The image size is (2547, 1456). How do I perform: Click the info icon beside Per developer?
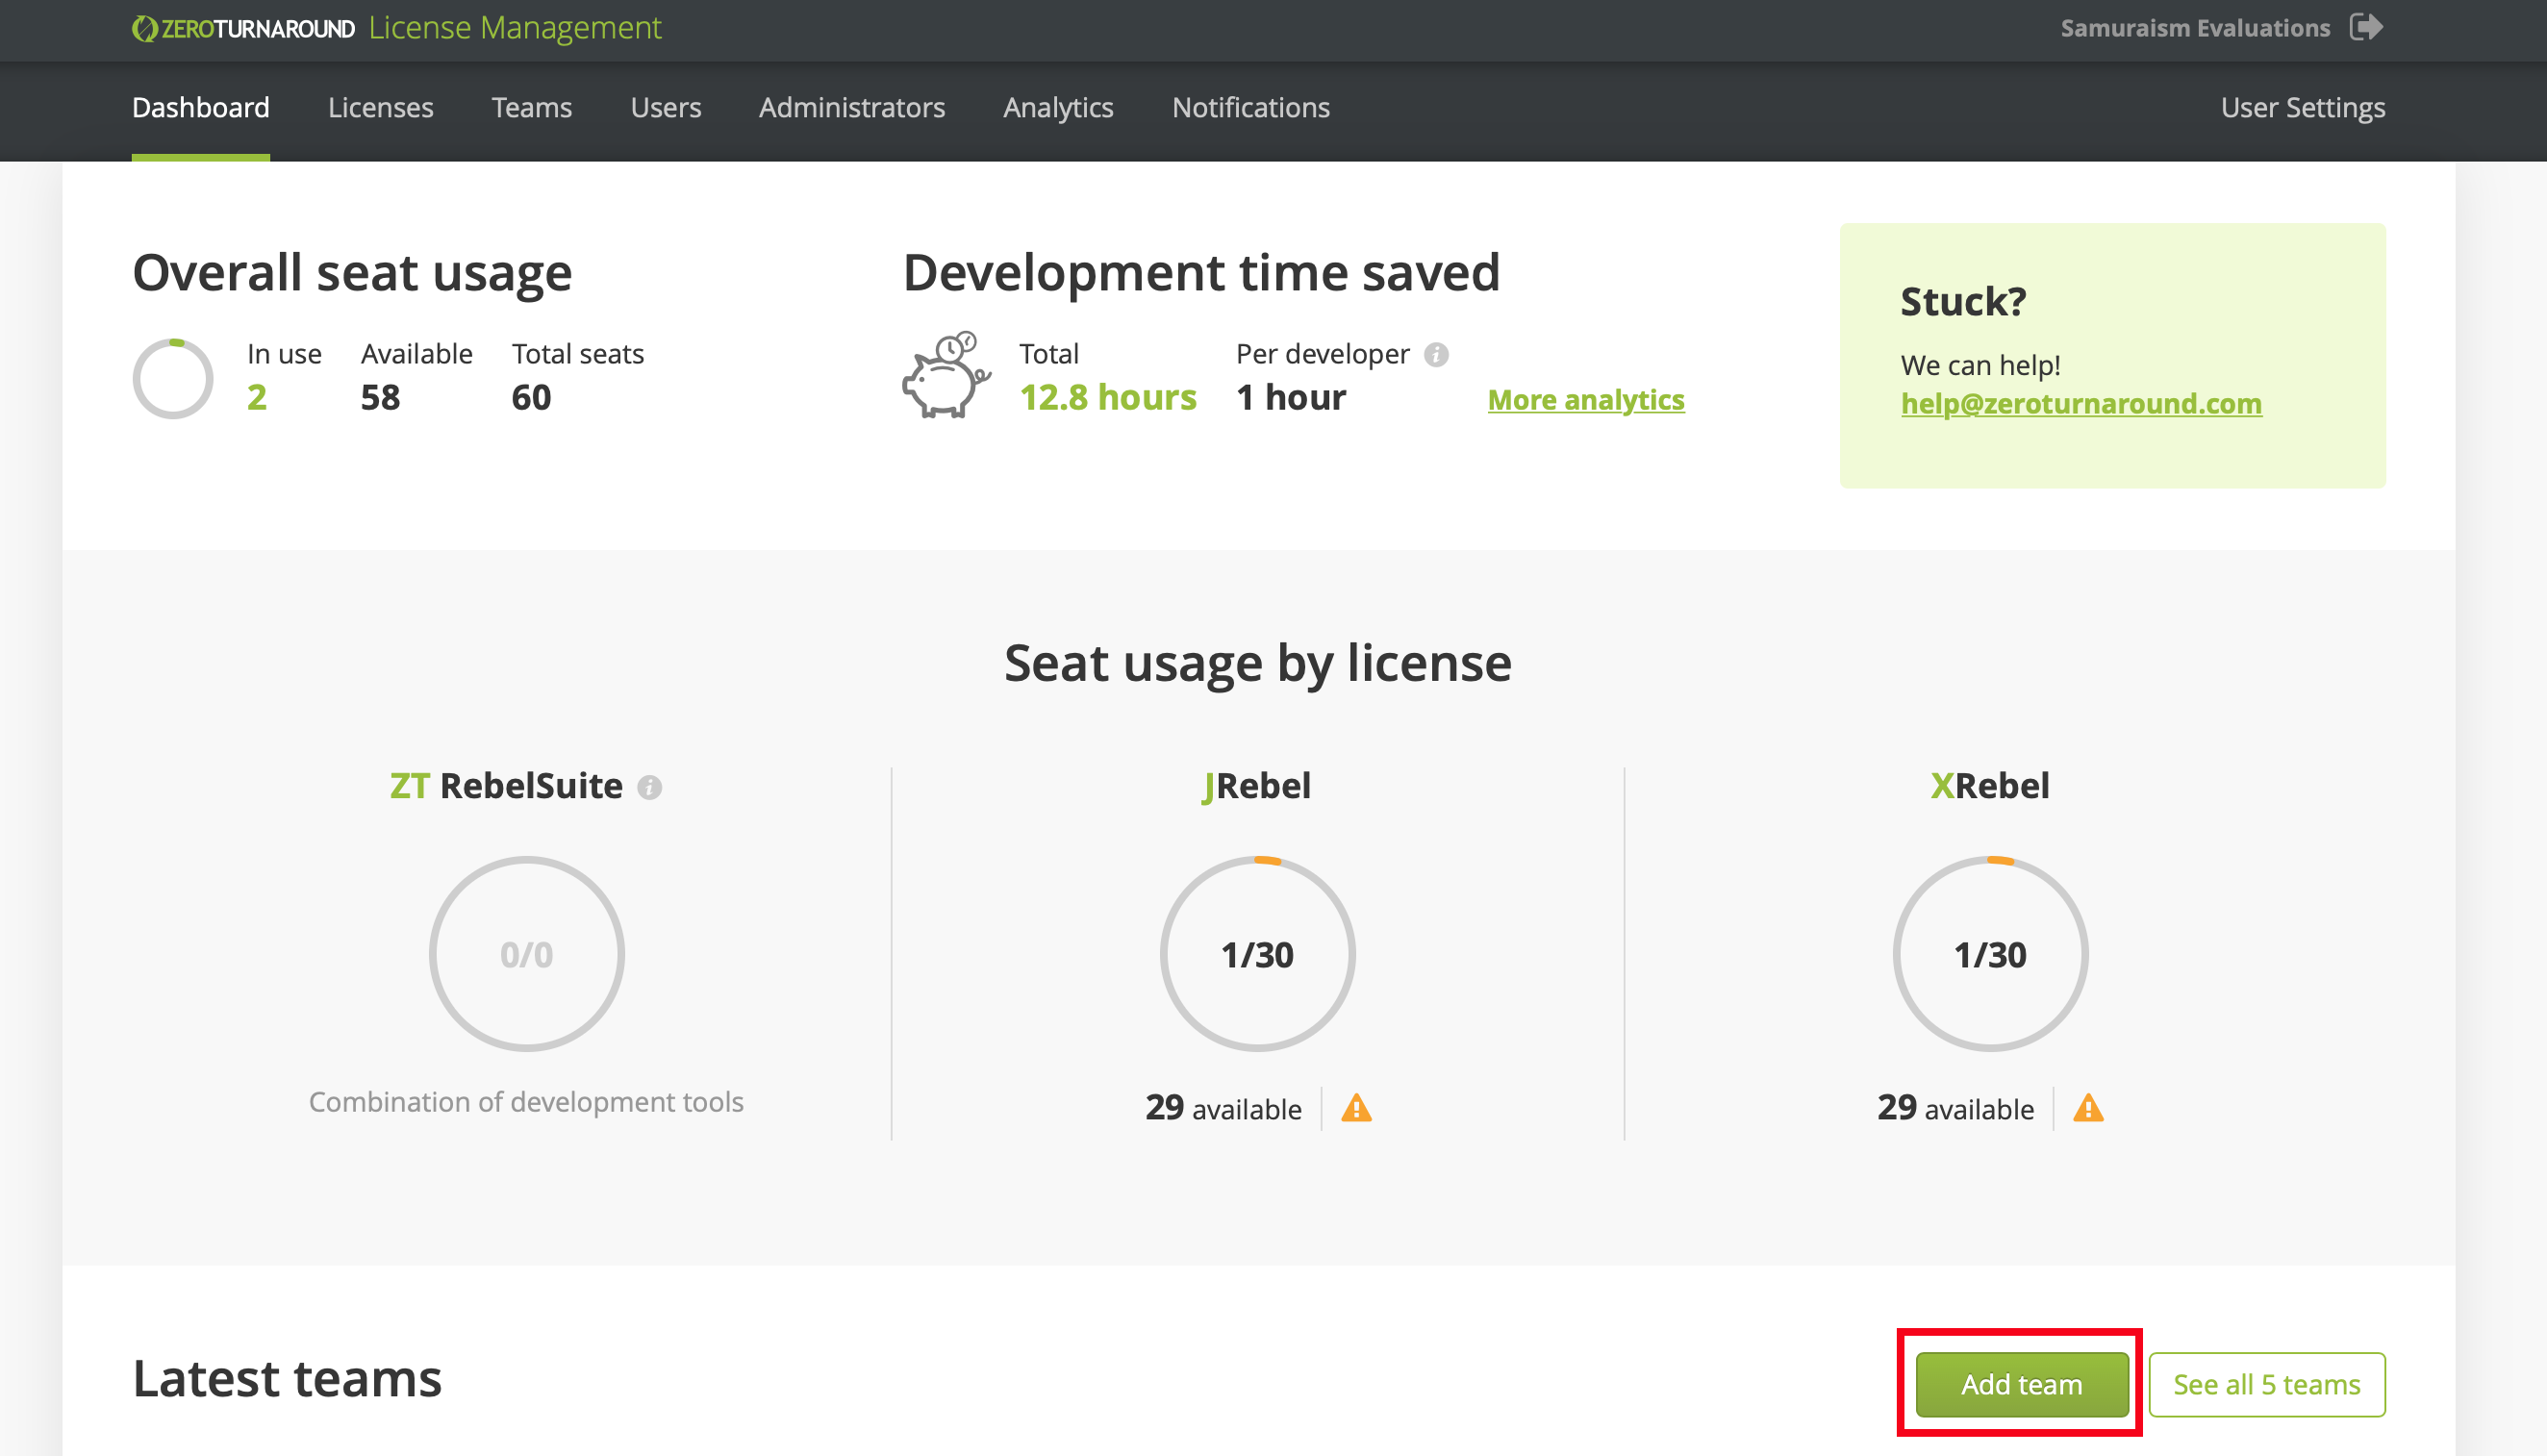click(x=1436, y=355)
